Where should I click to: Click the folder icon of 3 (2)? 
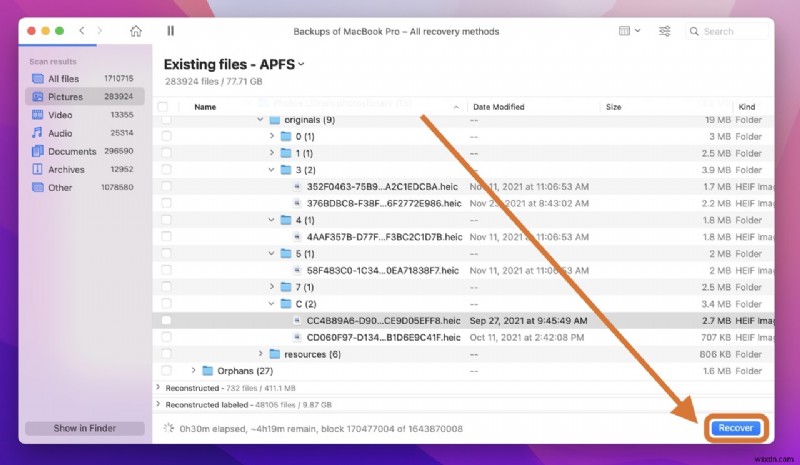click(286, 170)
